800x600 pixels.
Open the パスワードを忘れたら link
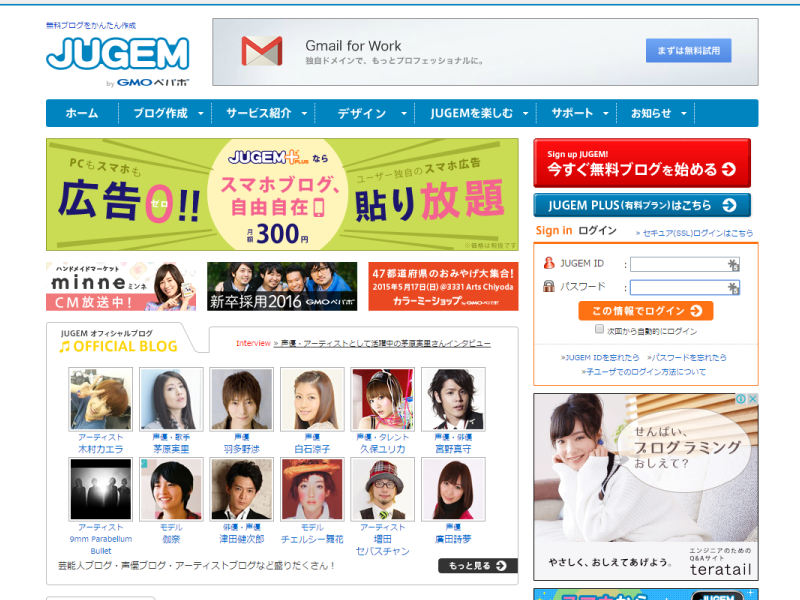tap(687, 358)
